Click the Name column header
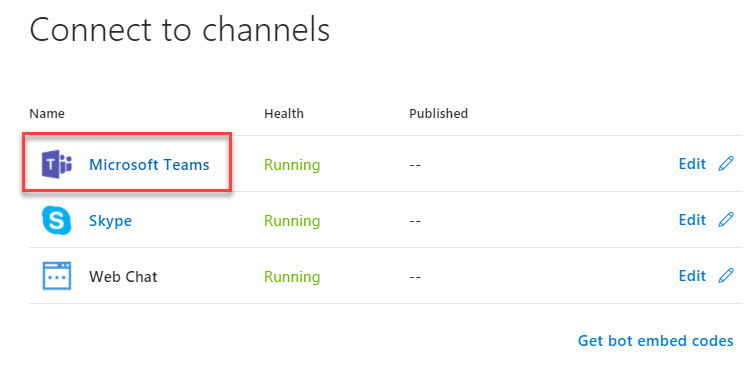The image size is (752, 366). pos(47,114)
